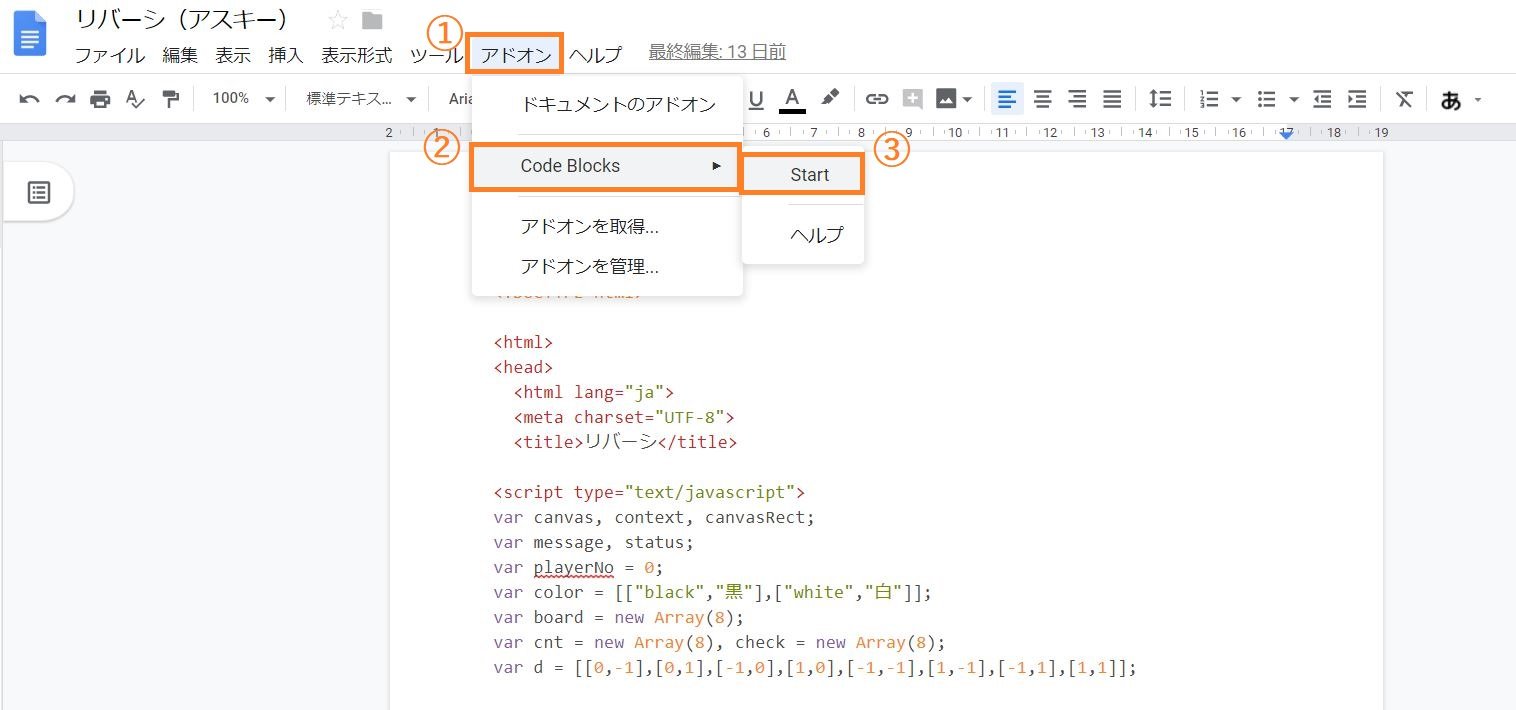Image resolution: width=1516 pixels, height=710 pixels.
Task: Open the highlight color marker
Action: [x=829, y=98]
